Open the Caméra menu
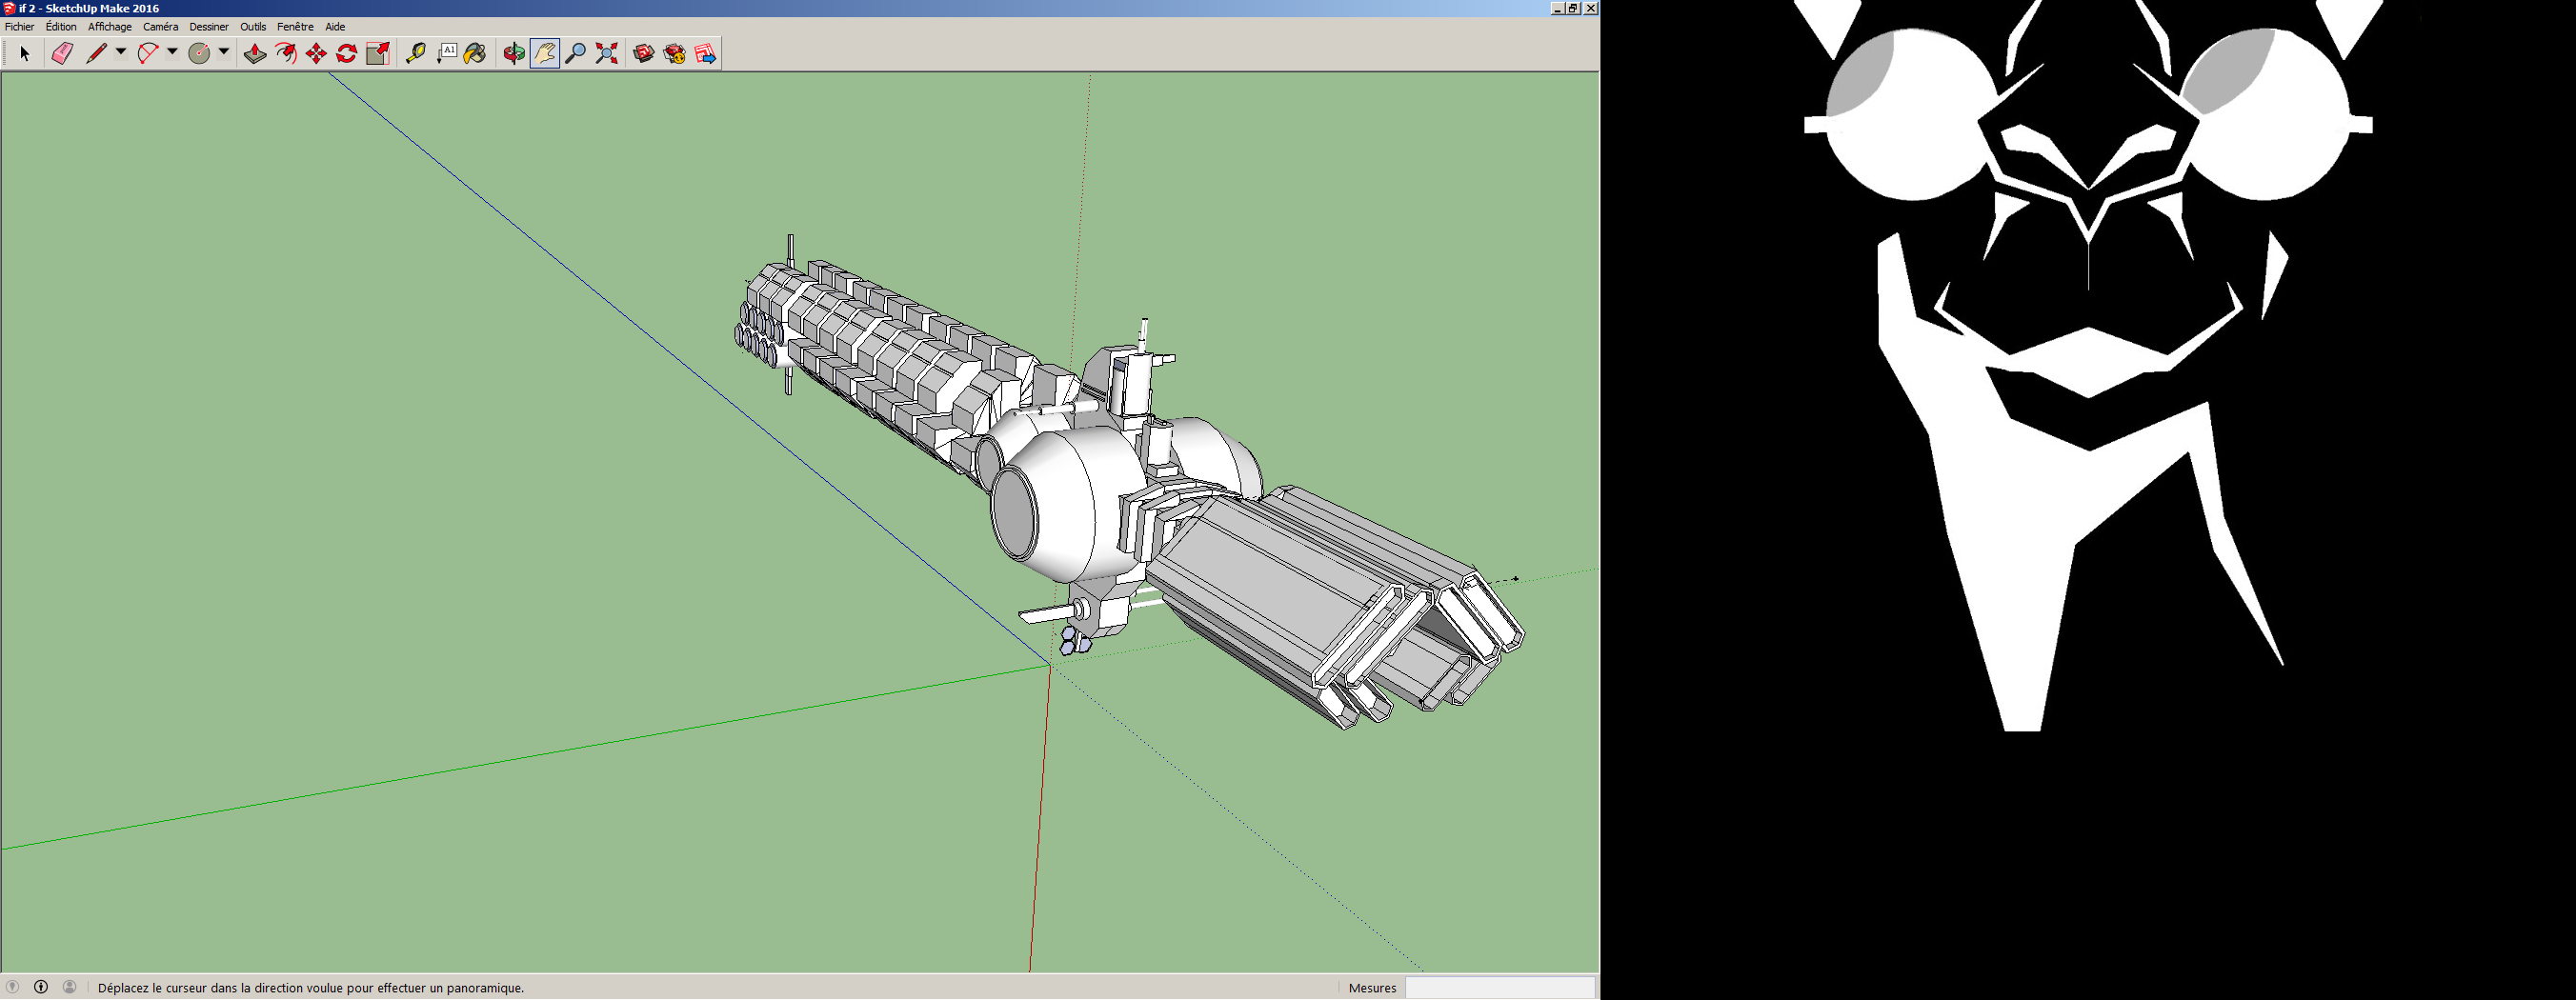The image size is (2576, 1000). coord(160,27)
